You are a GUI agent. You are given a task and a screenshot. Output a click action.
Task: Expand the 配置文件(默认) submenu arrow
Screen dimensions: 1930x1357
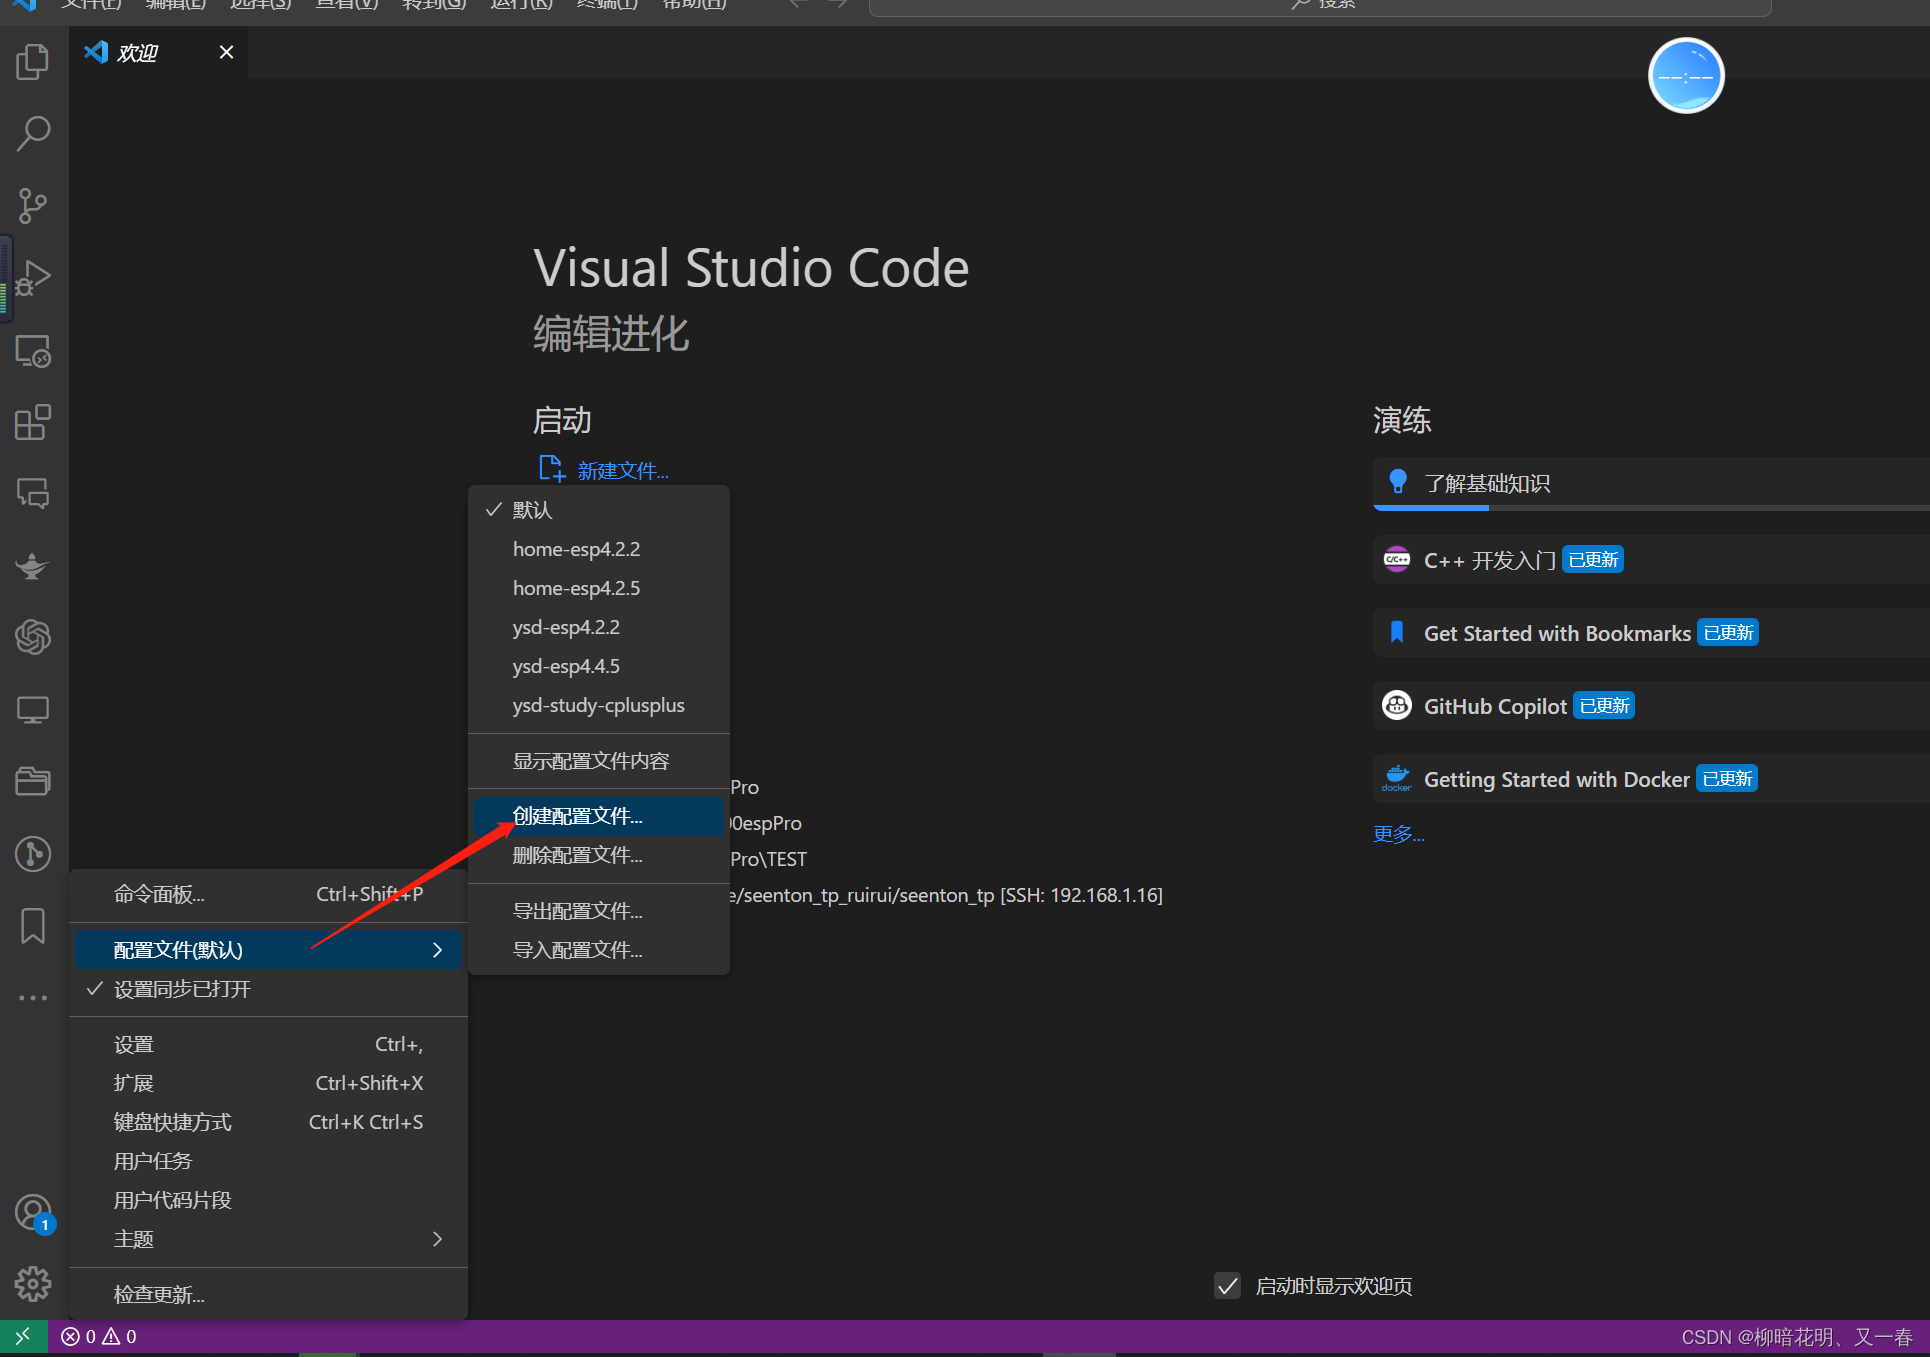(x=437, y=950)
